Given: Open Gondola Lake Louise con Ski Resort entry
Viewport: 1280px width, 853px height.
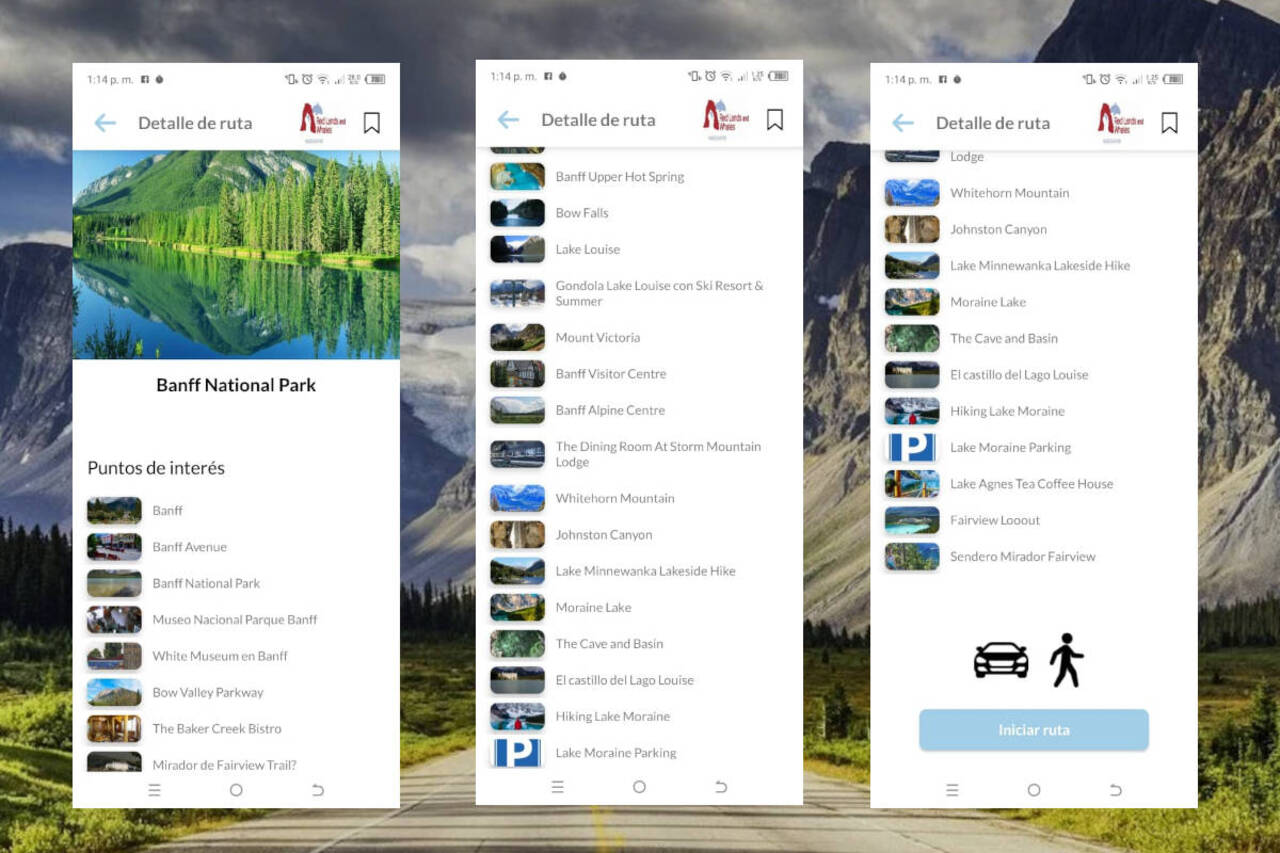Looking at the screenshot, I should point(659,293).
